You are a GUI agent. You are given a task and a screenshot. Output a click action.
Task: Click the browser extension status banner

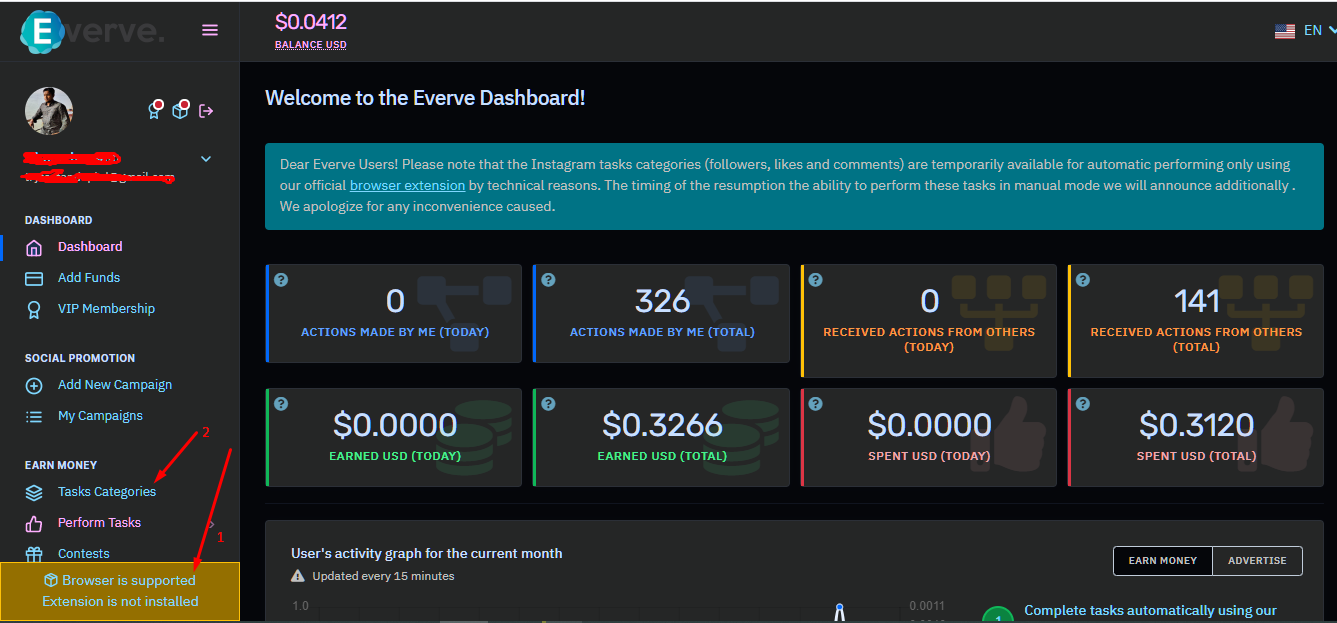[x=120, y=591]
